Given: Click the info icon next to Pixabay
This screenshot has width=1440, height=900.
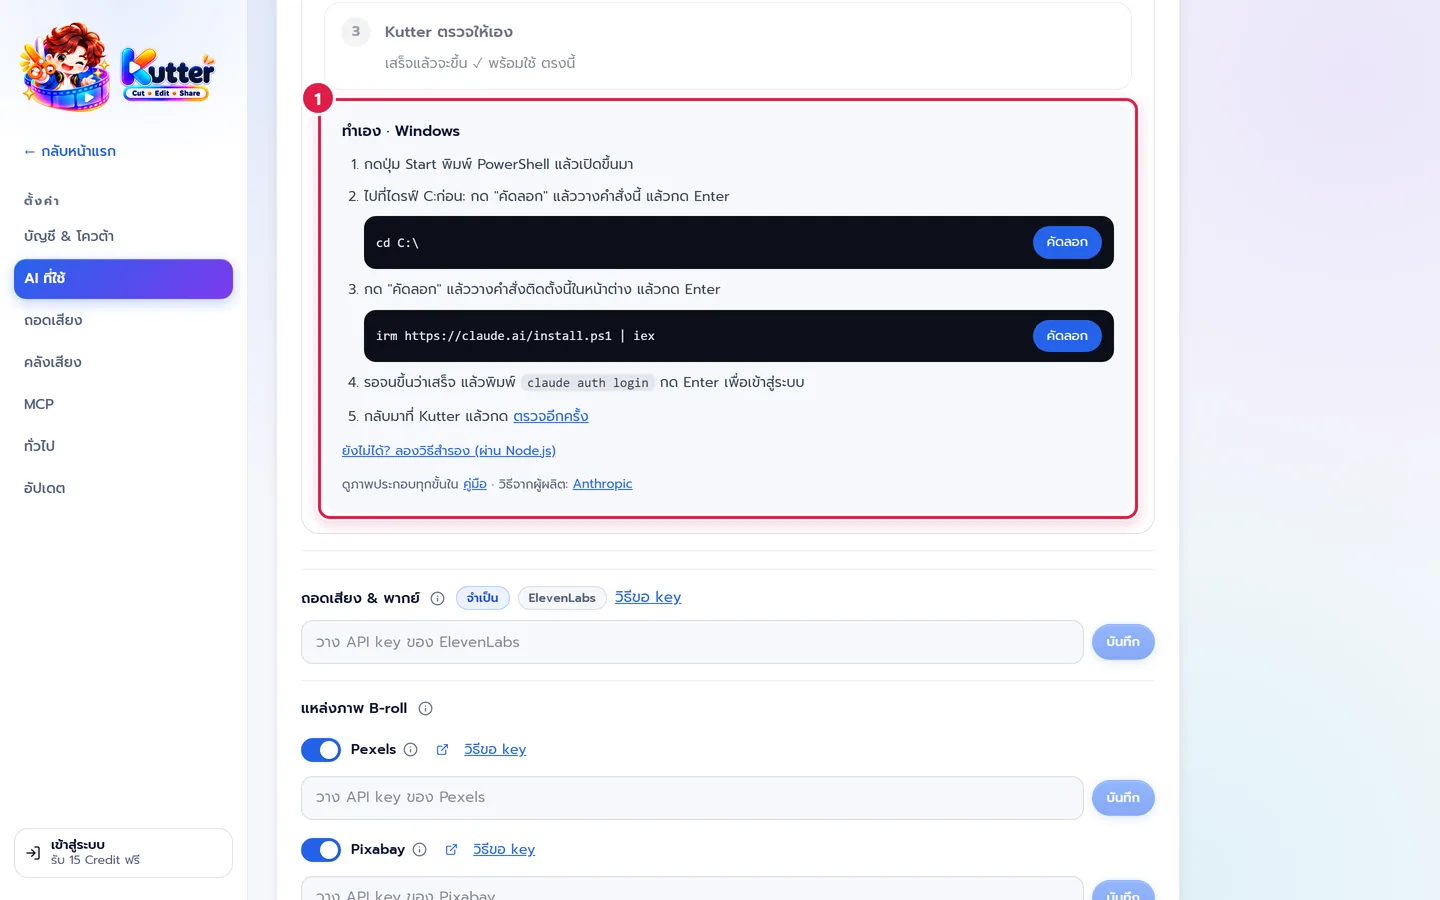Looking at the screenshot, I should (x=419, y=849).
